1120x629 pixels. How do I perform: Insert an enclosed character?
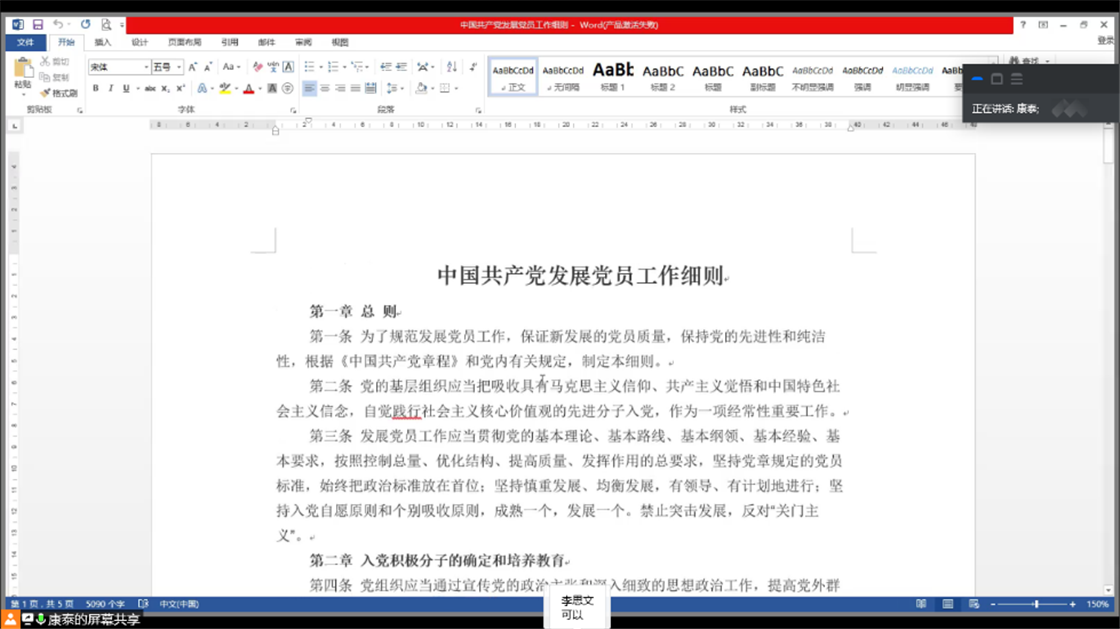(x=288, y=89)
